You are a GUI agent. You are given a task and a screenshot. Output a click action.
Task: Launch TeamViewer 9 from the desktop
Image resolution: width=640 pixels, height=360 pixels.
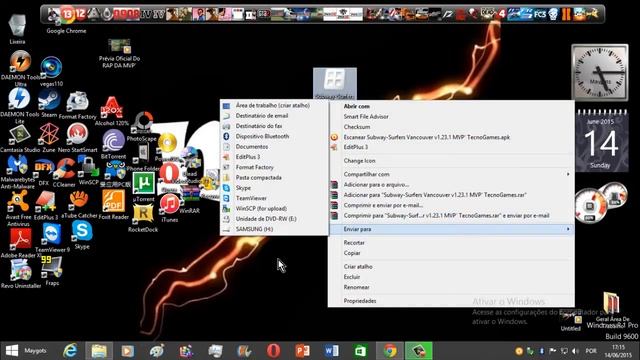52,238
